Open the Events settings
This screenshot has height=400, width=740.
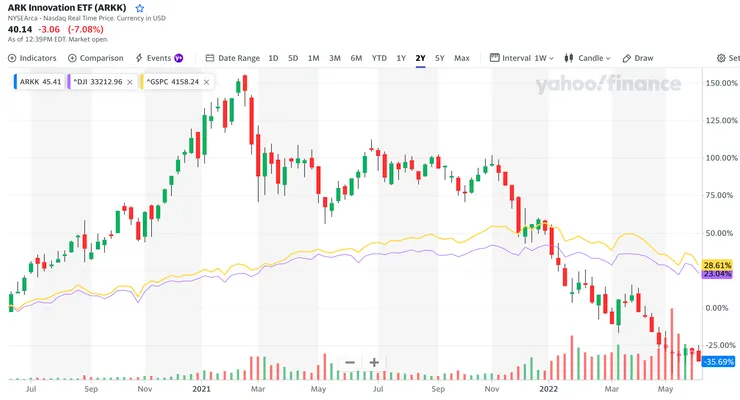coord(160,58)
